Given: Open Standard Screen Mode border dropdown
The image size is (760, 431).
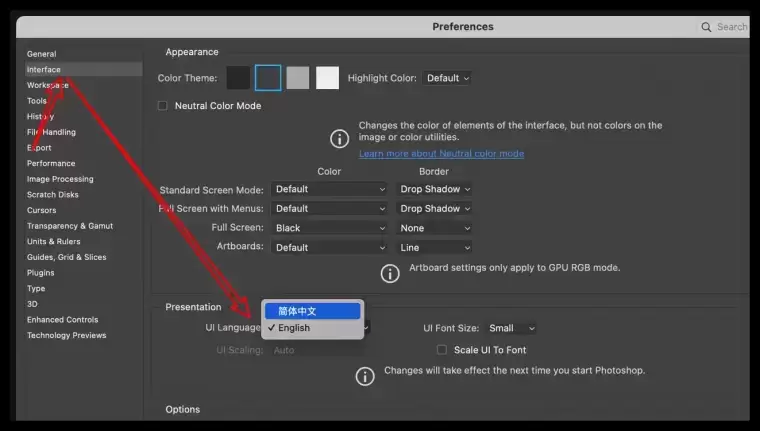Looking at the screenshot, I should [434, 189].
